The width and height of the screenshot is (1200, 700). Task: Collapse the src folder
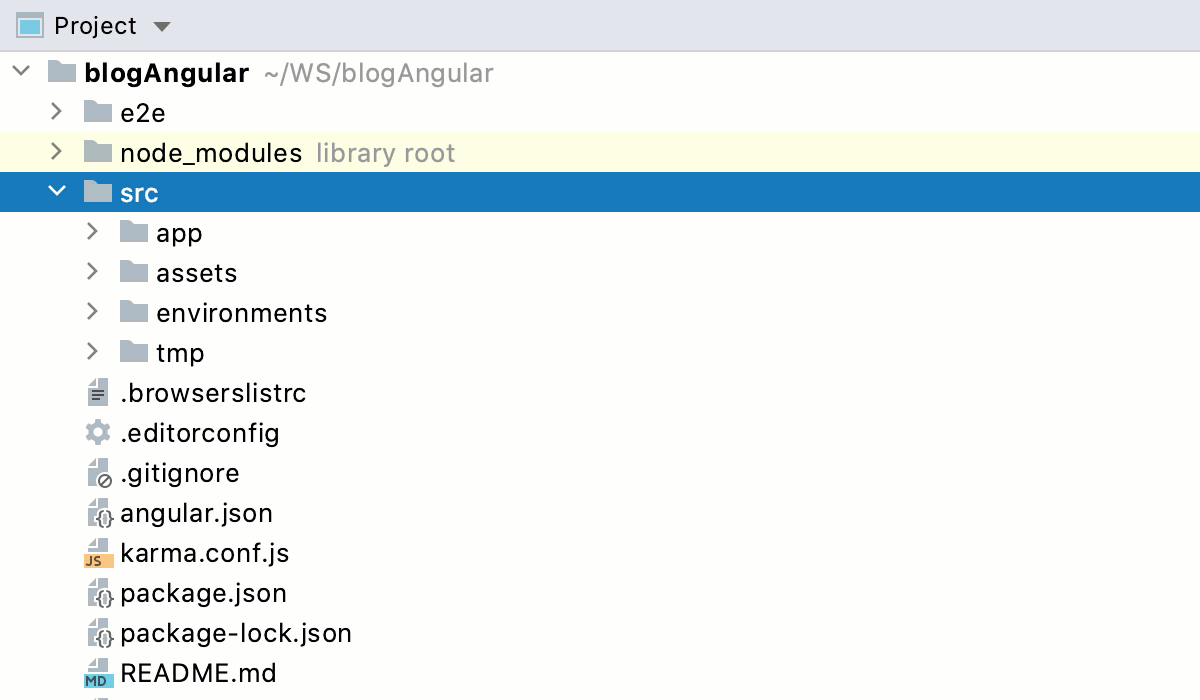point(56,192)
